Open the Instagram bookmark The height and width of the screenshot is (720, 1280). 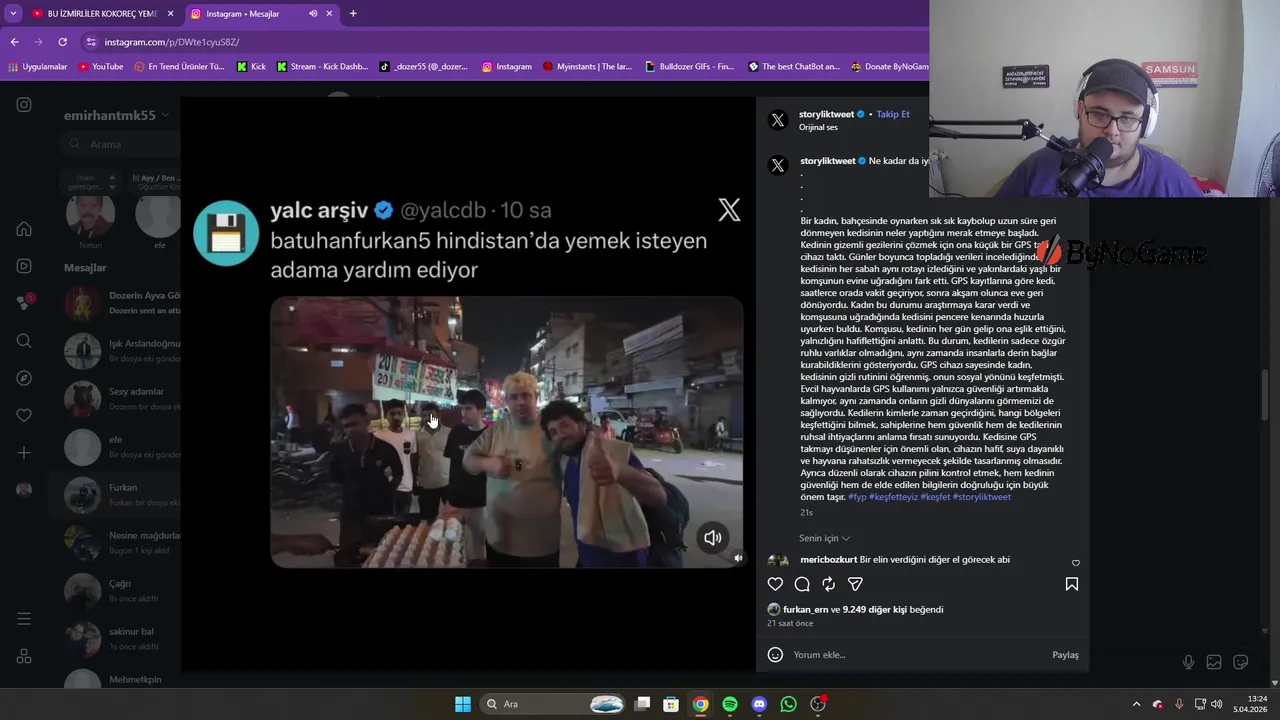pos(506,67)
